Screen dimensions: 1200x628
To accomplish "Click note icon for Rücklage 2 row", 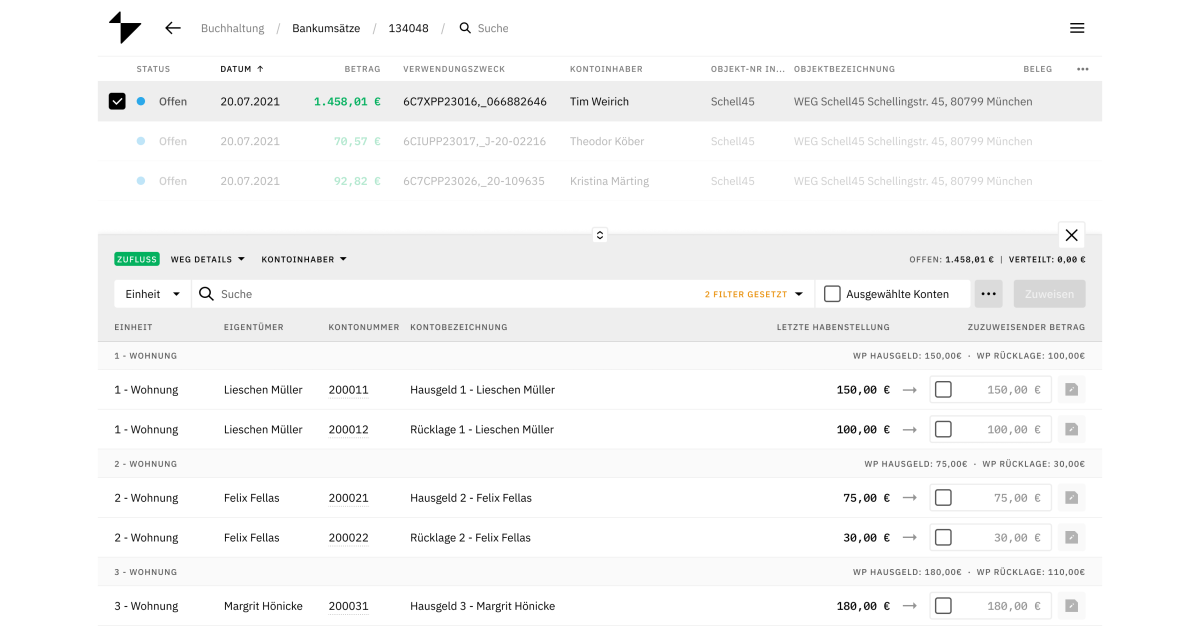I will 1071,538.
